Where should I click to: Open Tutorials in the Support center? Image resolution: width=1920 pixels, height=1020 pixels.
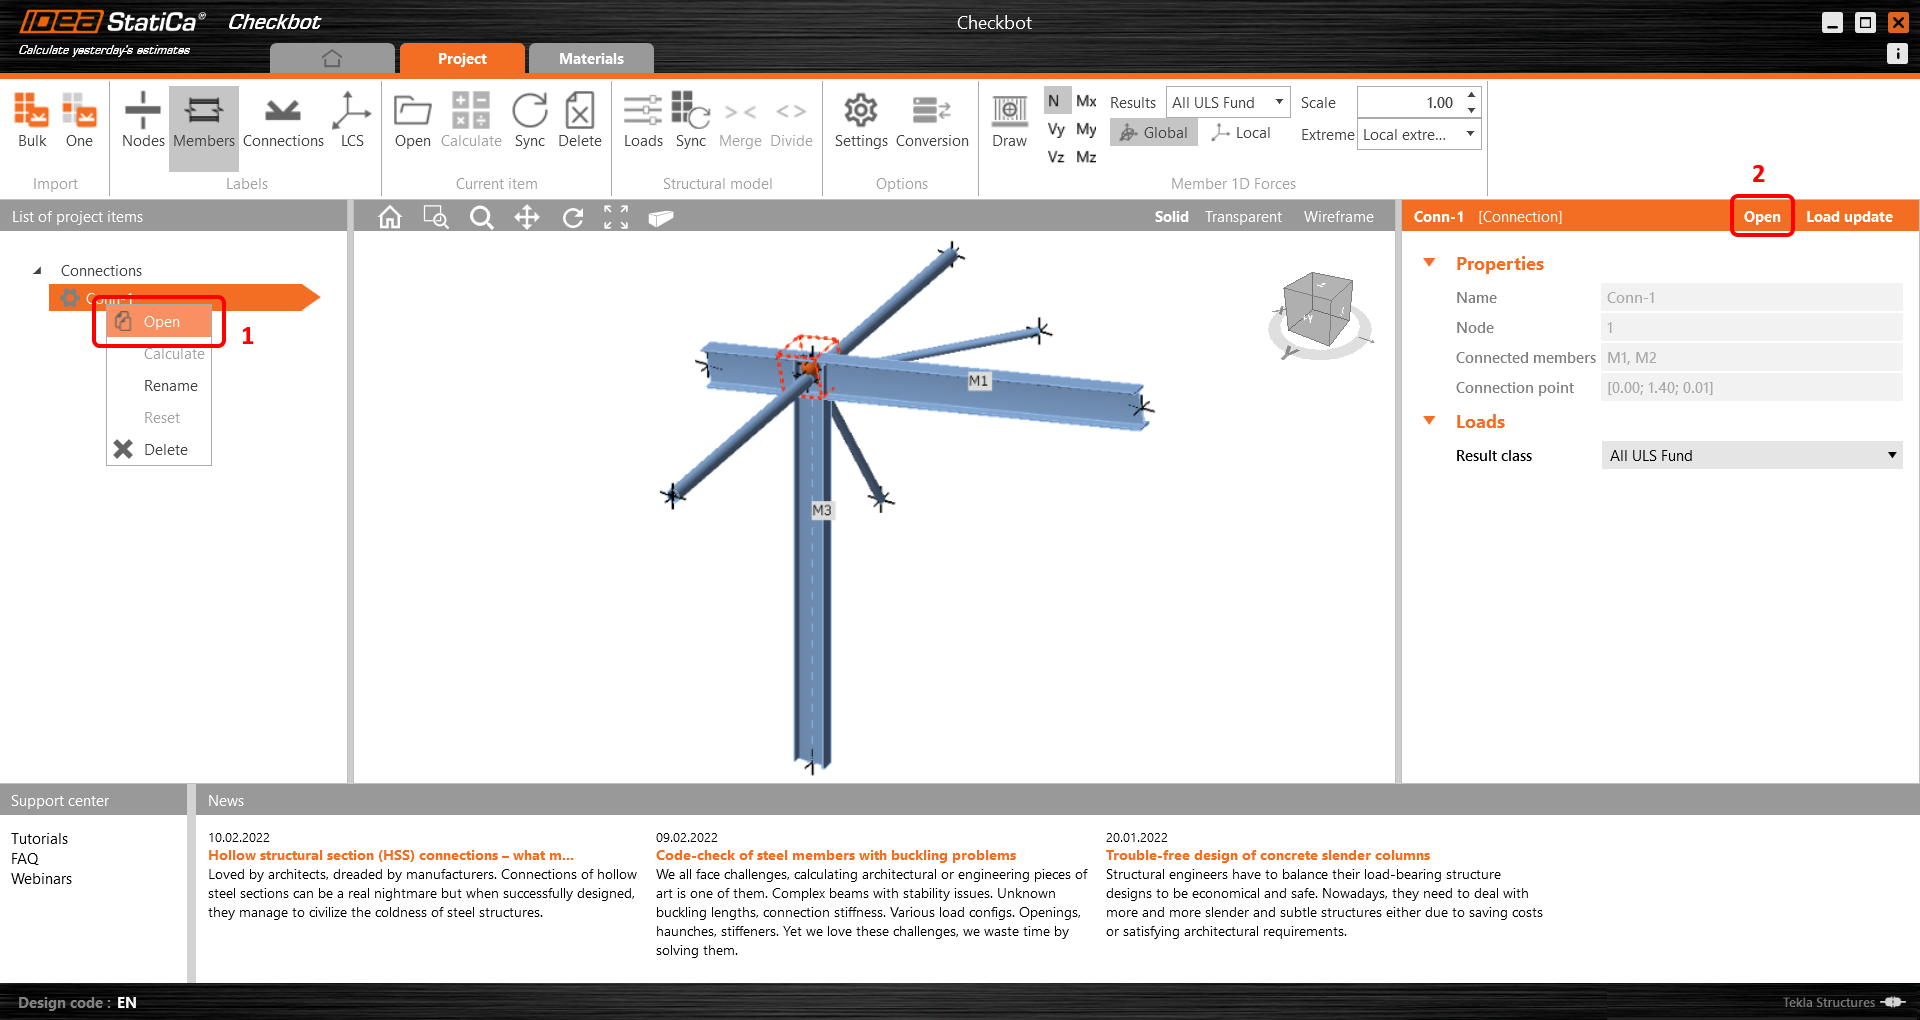[40, 838]
